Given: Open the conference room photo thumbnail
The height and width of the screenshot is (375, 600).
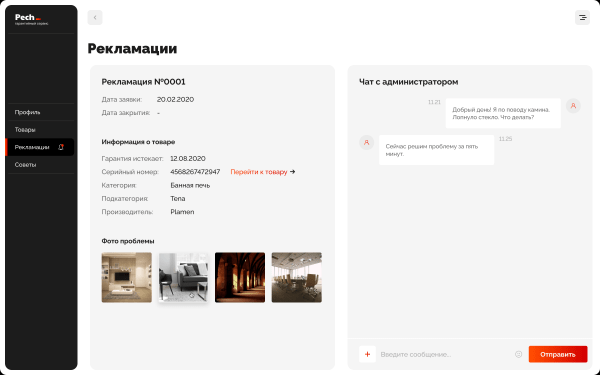Looking at the screenshot, I should click(x=297, y=277).
